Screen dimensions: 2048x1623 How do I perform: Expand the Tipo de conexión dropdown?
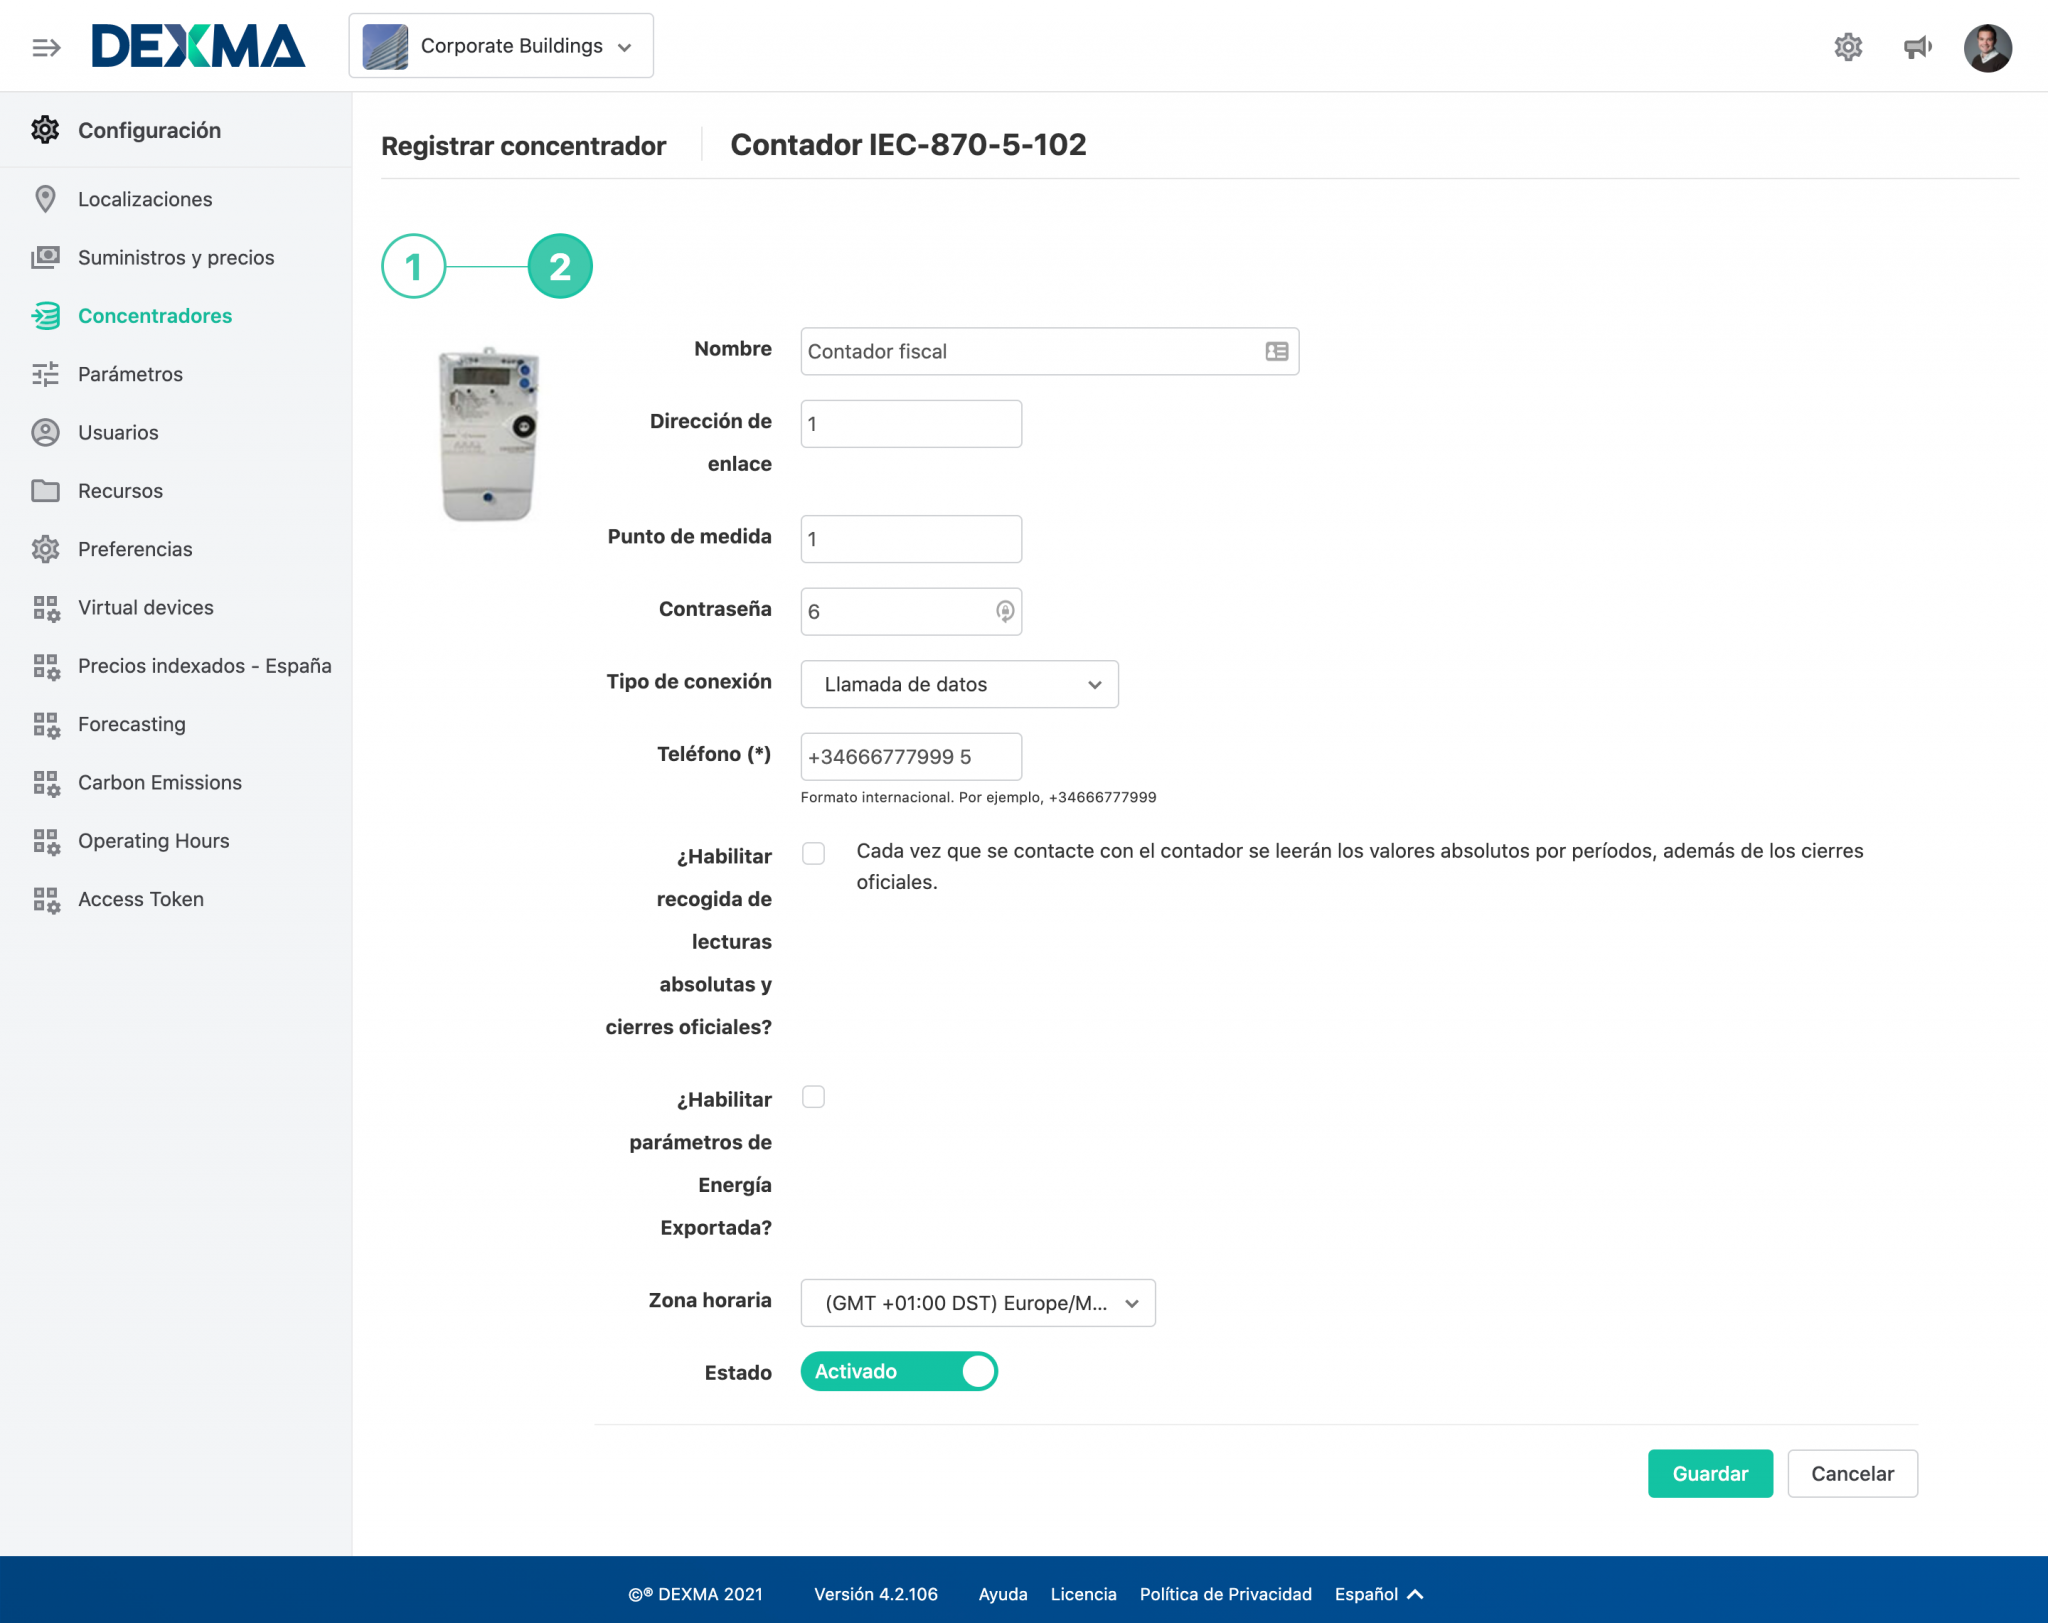coord(960,684)
